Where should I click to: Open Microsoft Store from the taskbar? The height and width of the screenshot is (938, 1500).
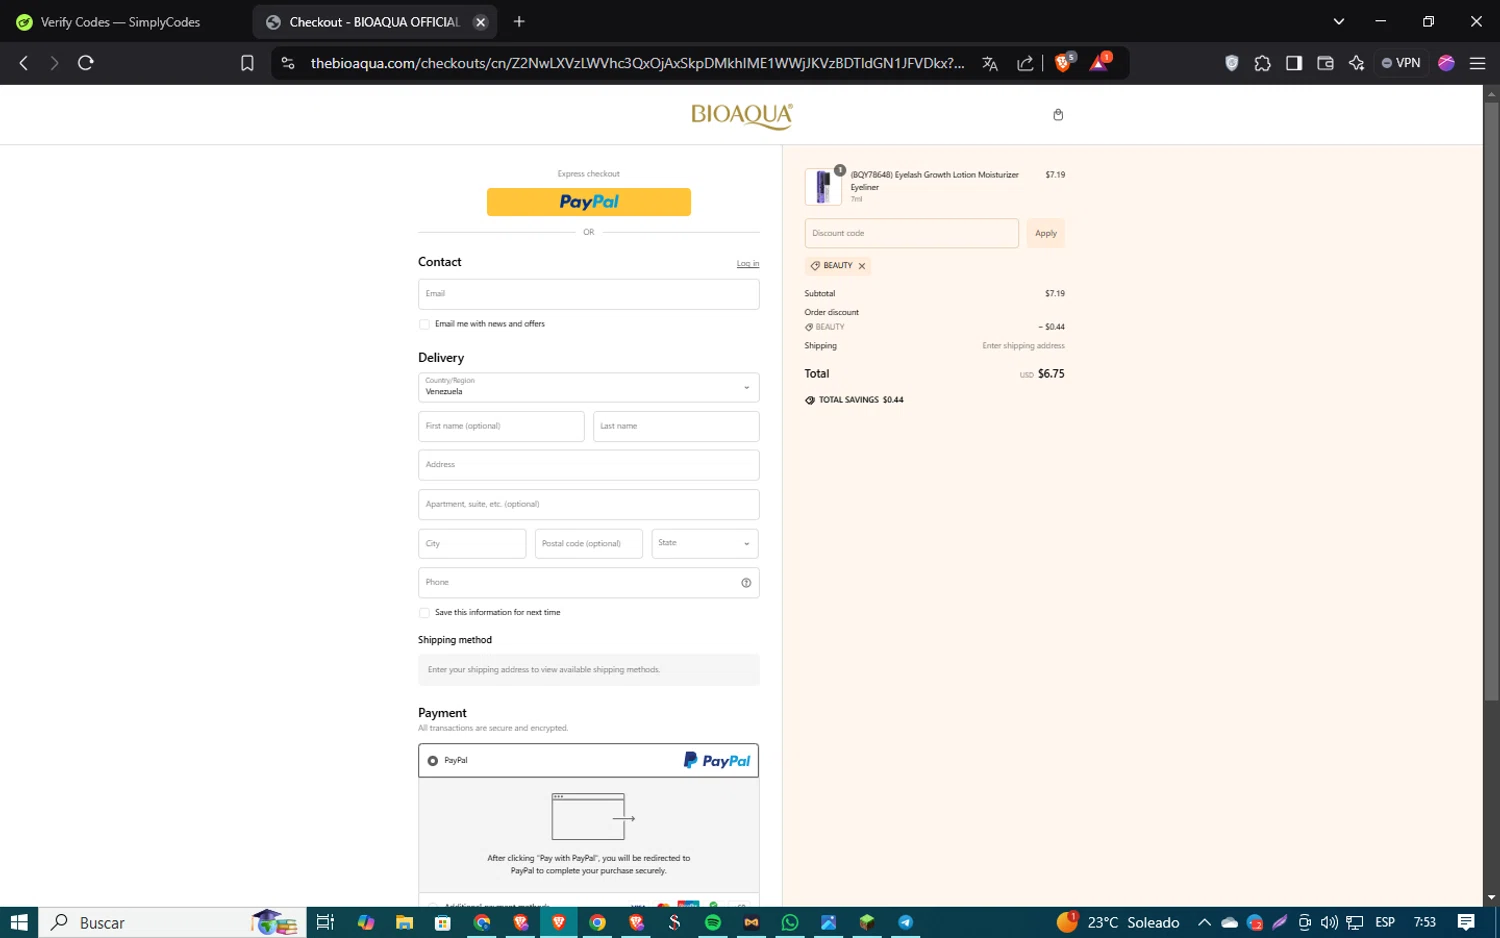(442, 922)
